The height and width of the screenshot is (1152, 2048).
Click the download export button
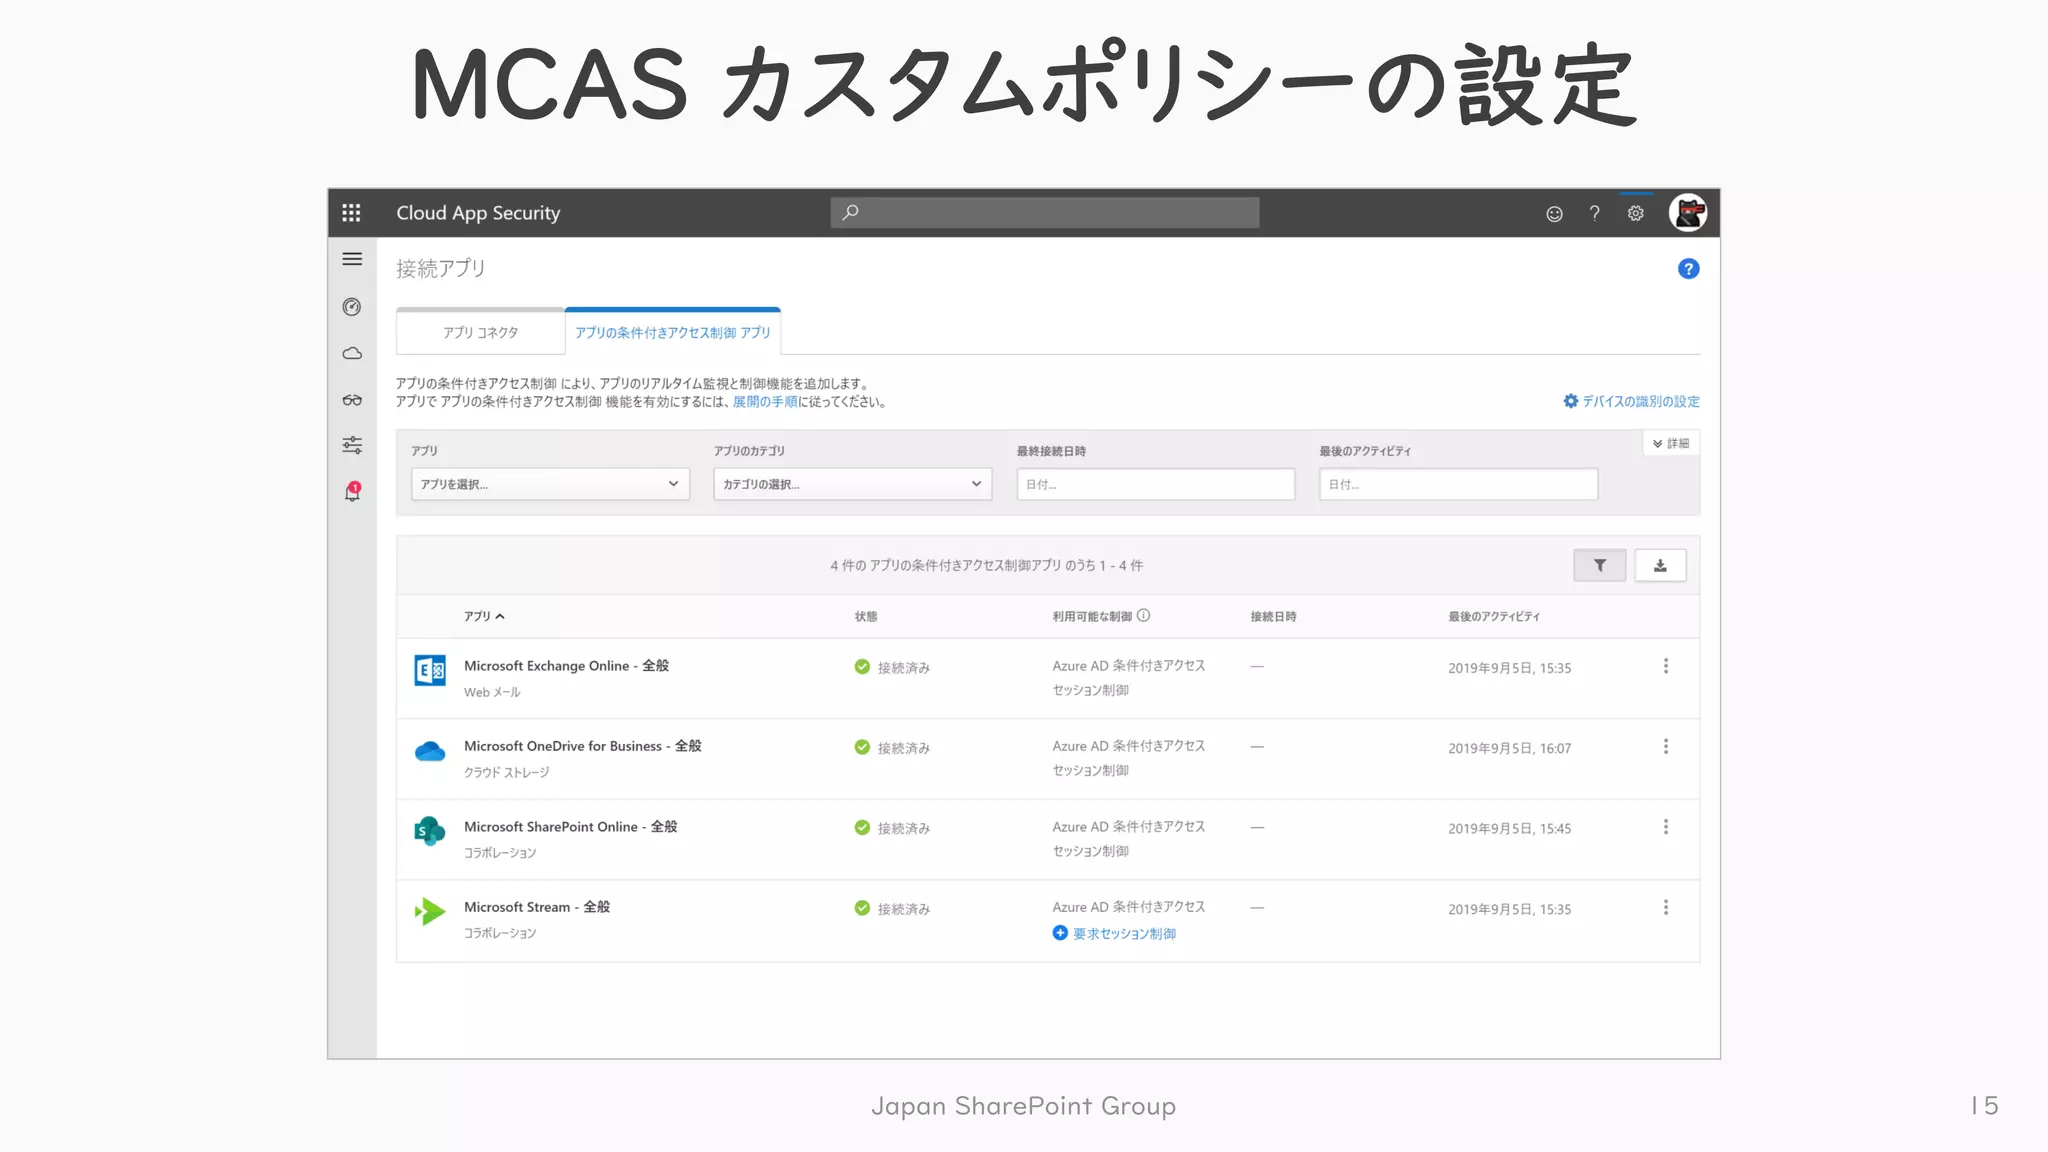pyautogui.click(x=1660, y=565)
